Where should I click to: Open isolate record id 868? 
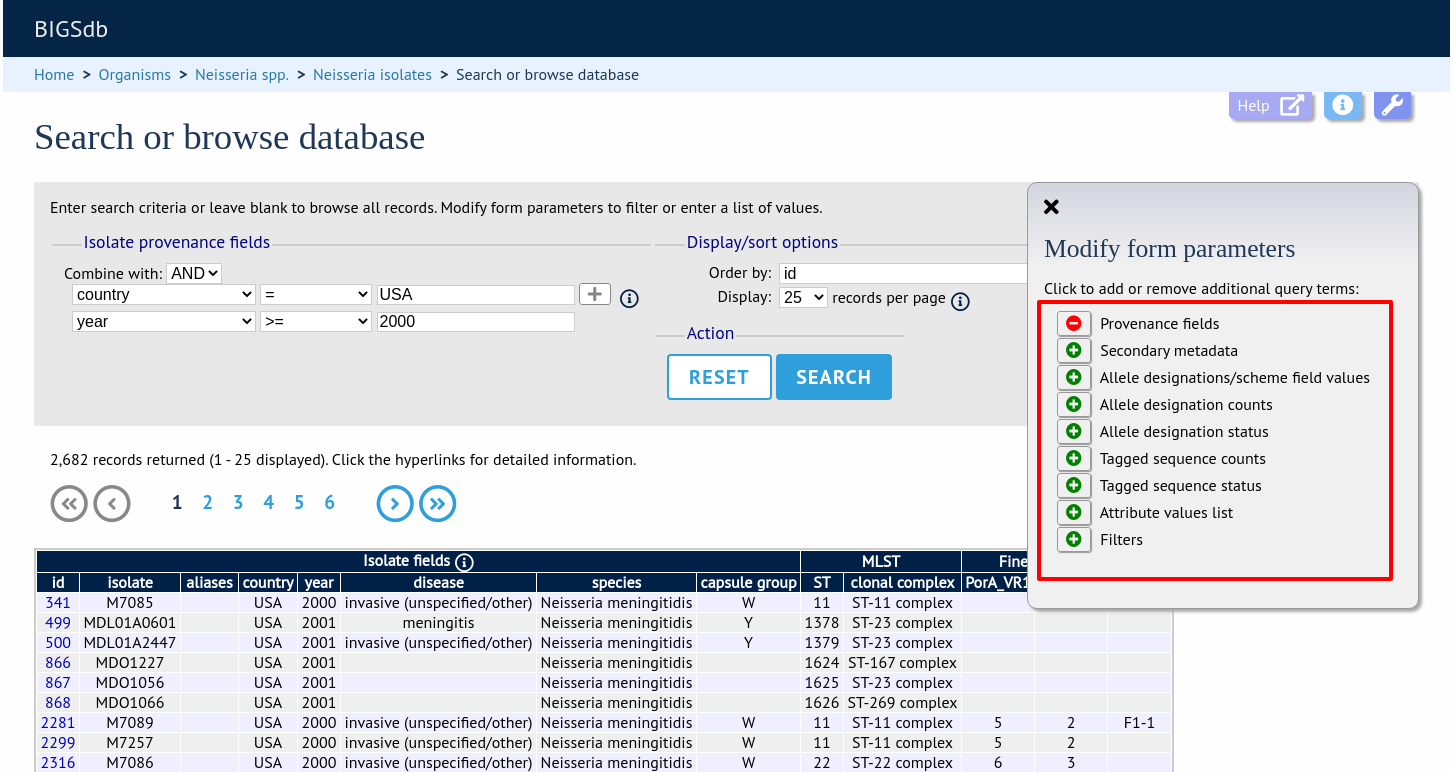click(58, 702)
